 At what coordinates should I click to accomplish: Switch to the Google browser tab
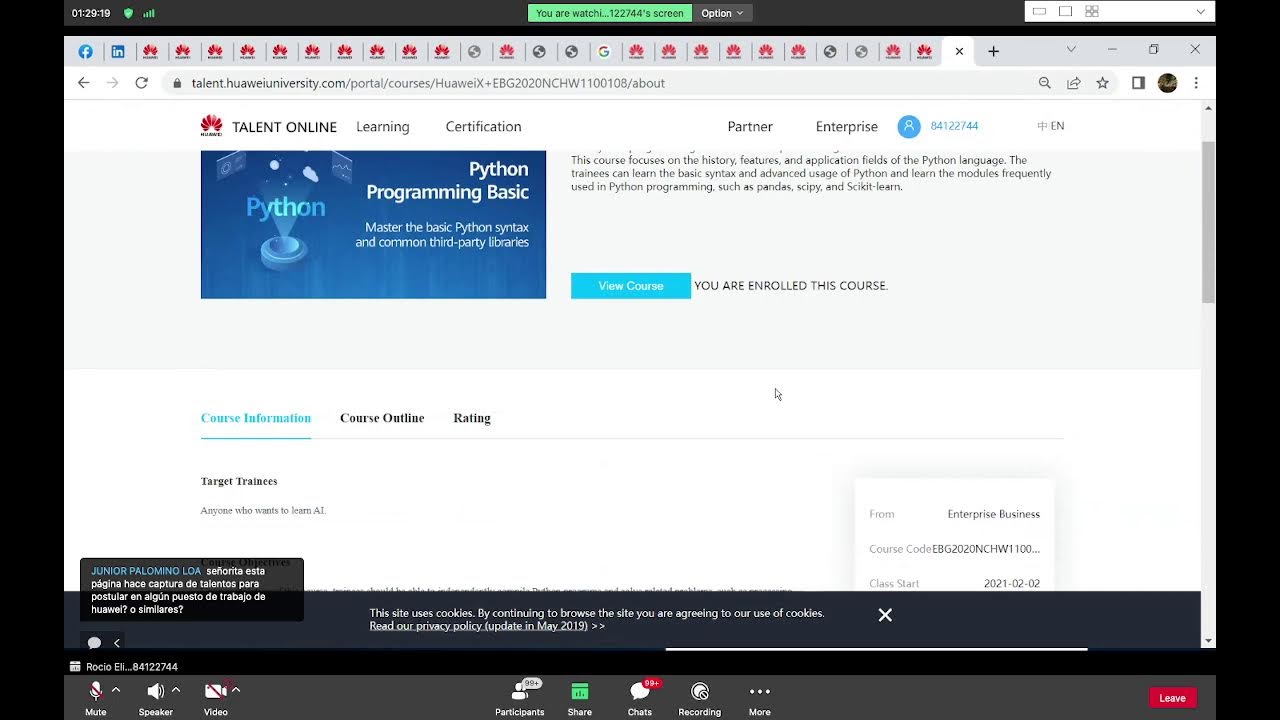pos(604,51)
